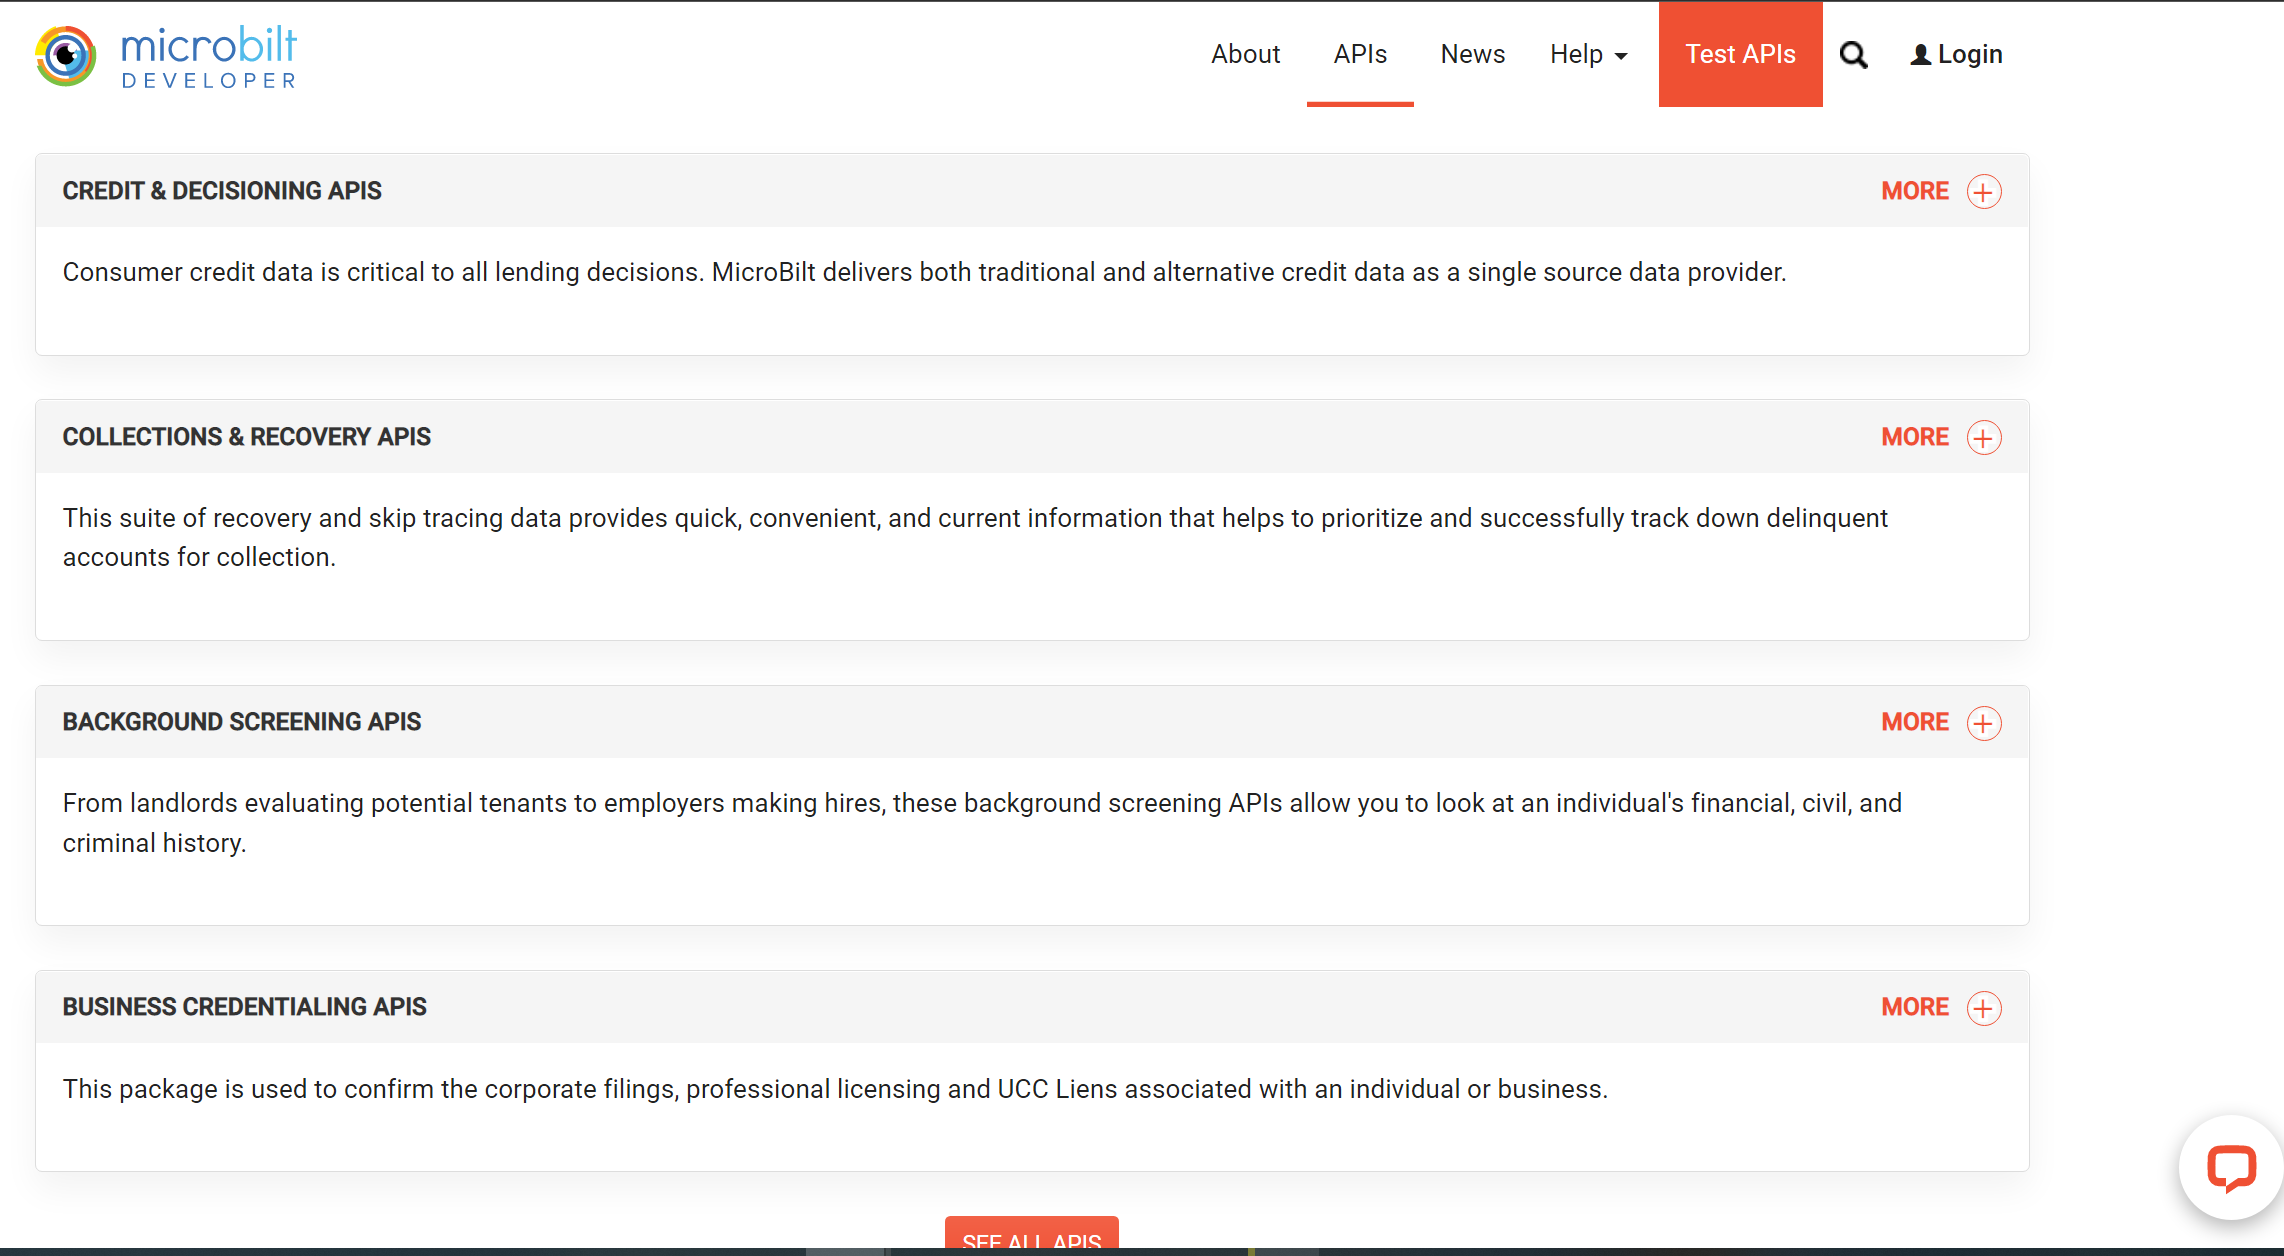
Task: Open the site search
Action: (1854, 55)
